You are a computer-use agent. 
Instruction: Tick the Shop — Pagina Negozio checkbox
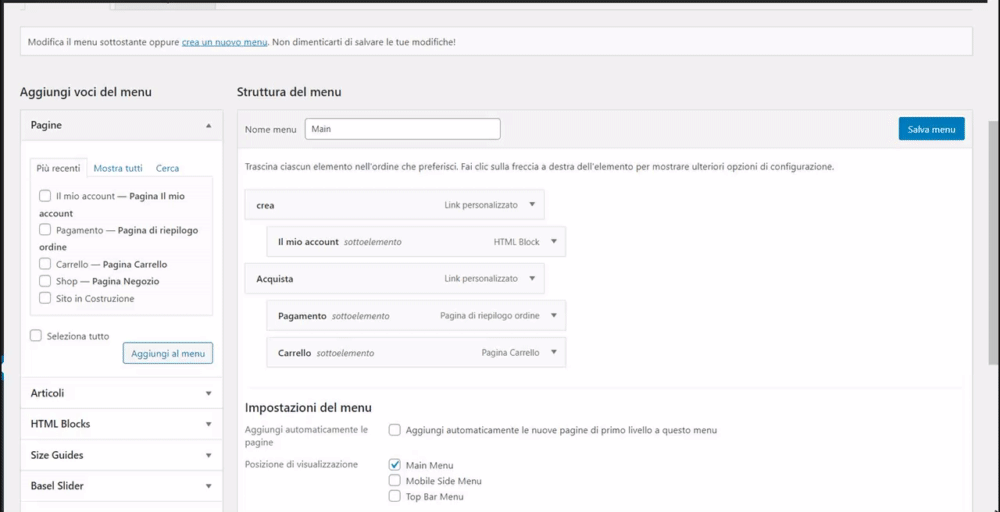coord(45,281)
